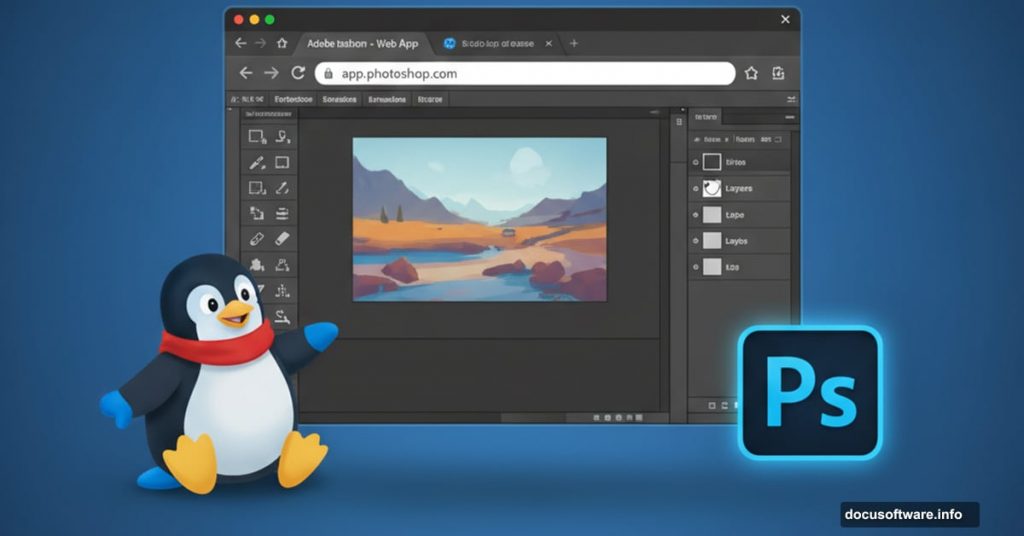Switch to the second browser tab with blue icon
Viewport: 1024px width, 536px height.
(495, 44)
